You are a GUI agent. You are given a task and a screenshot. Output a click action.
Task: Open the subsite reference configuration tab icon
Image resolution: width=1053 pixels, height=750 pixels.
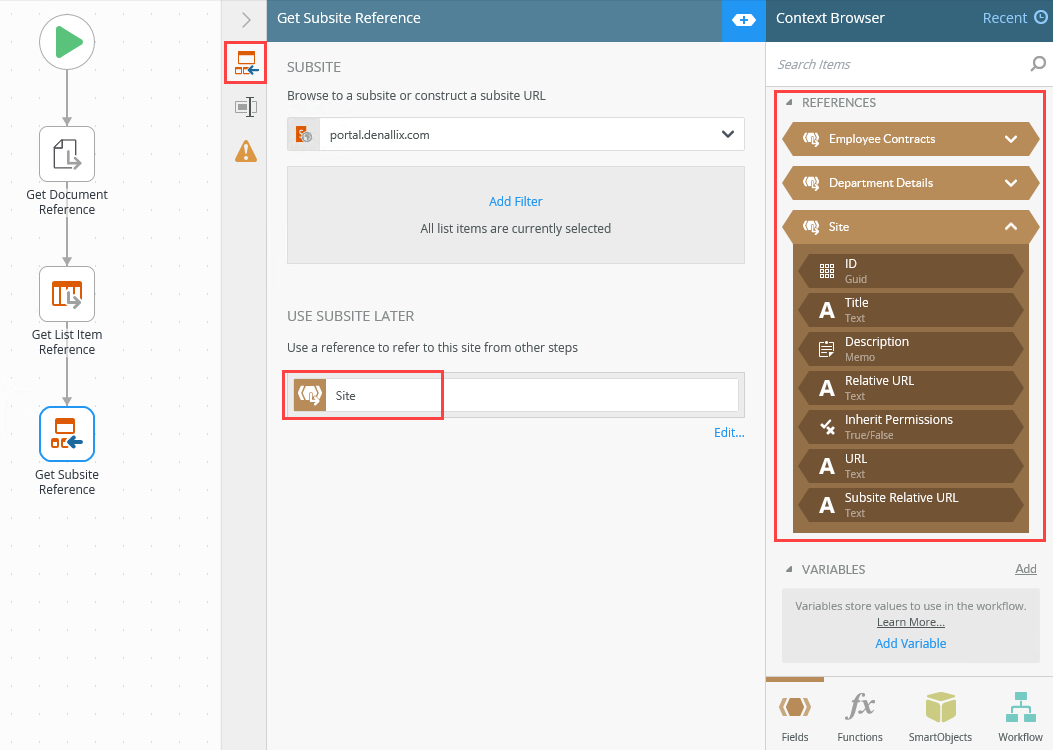[x=245, y=64]
